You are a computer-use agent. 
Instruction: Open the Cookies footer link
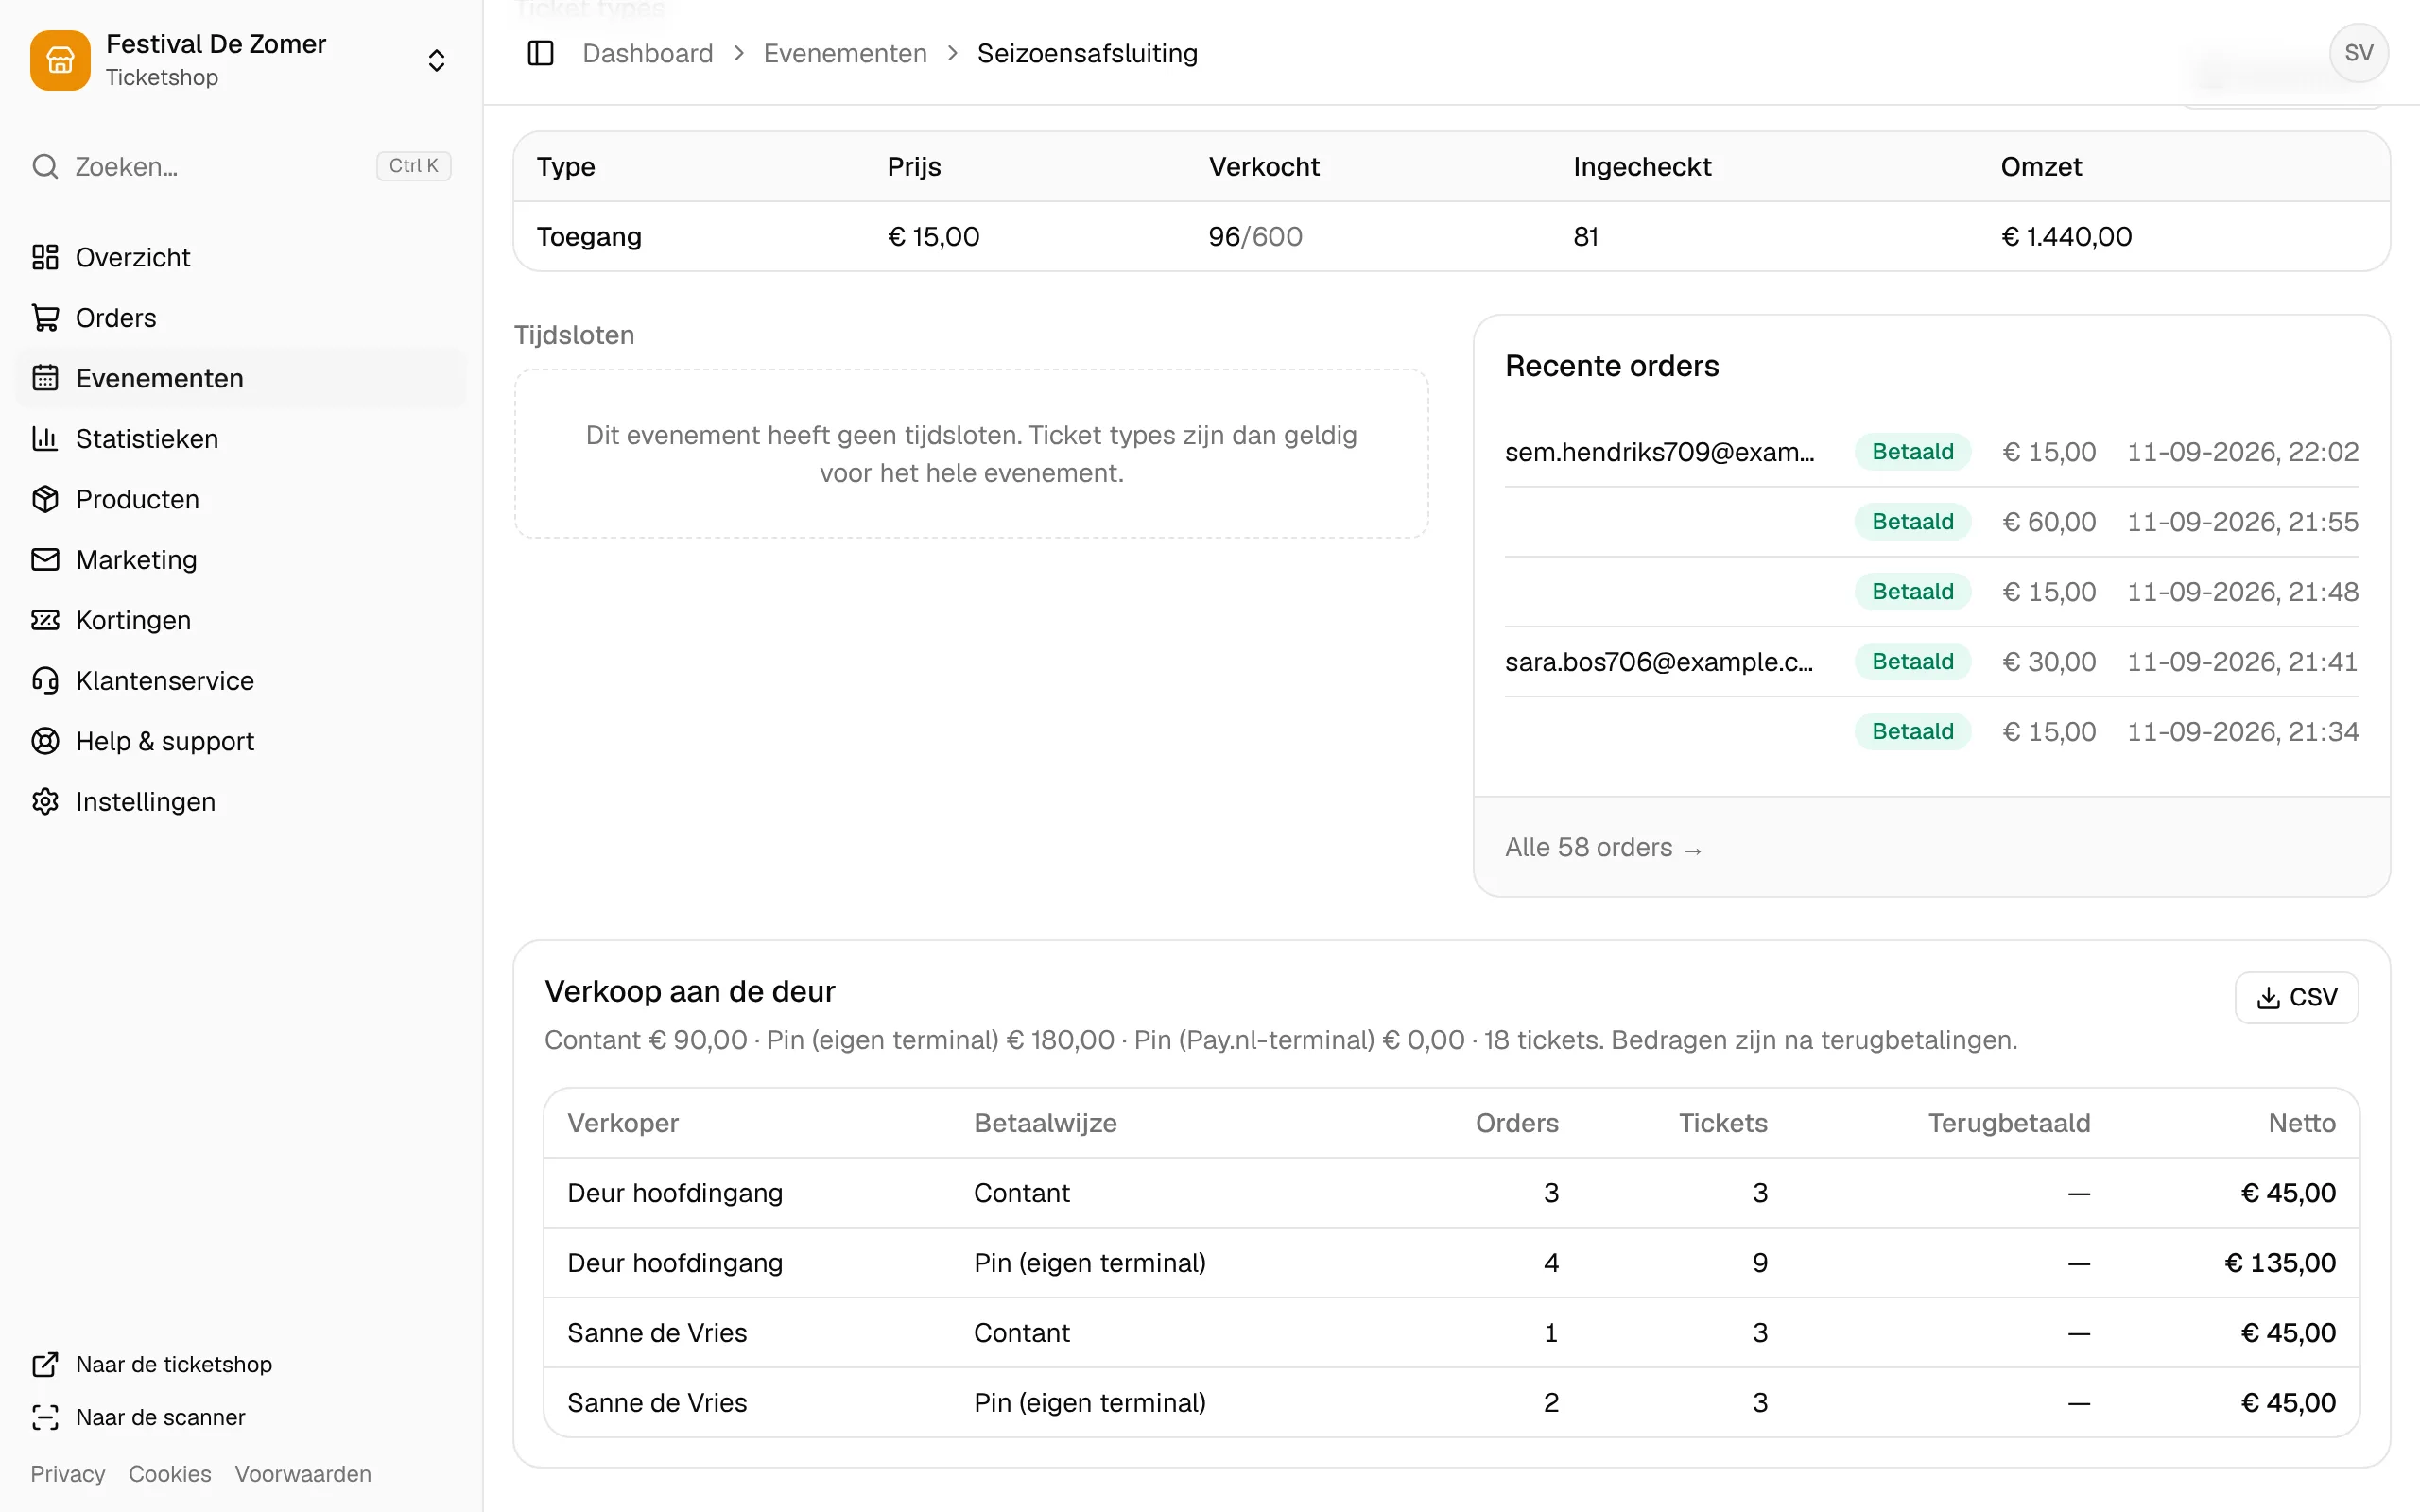click(x=170, y=1474)
